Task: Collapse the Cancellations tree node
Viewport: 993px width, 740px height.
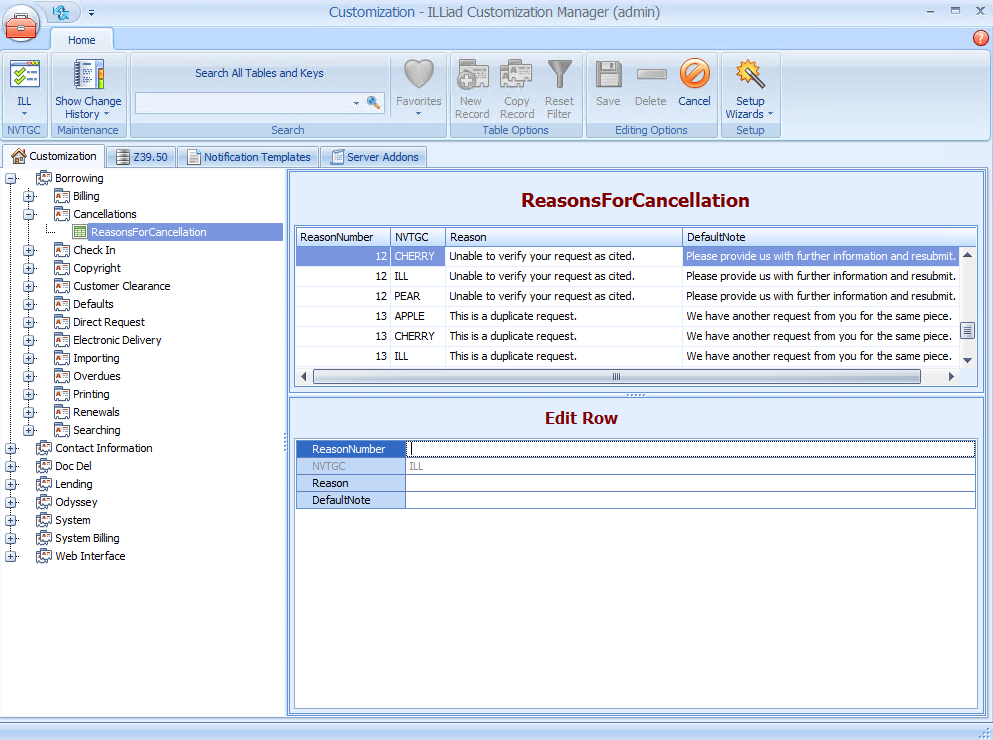Action: pos(30,214)
